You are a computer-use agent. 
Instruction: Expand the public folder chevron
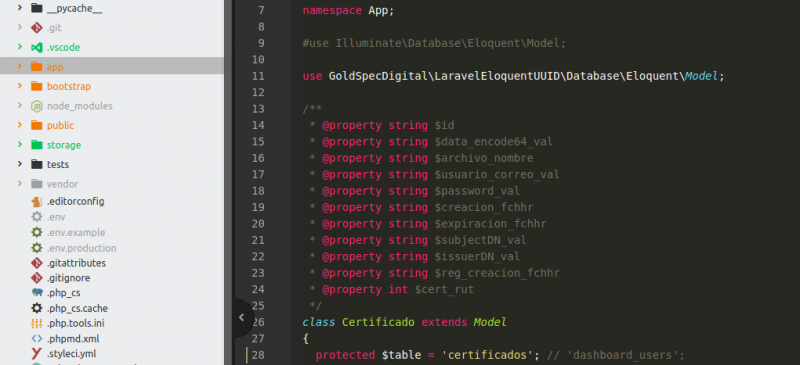[x=19, y=125]
